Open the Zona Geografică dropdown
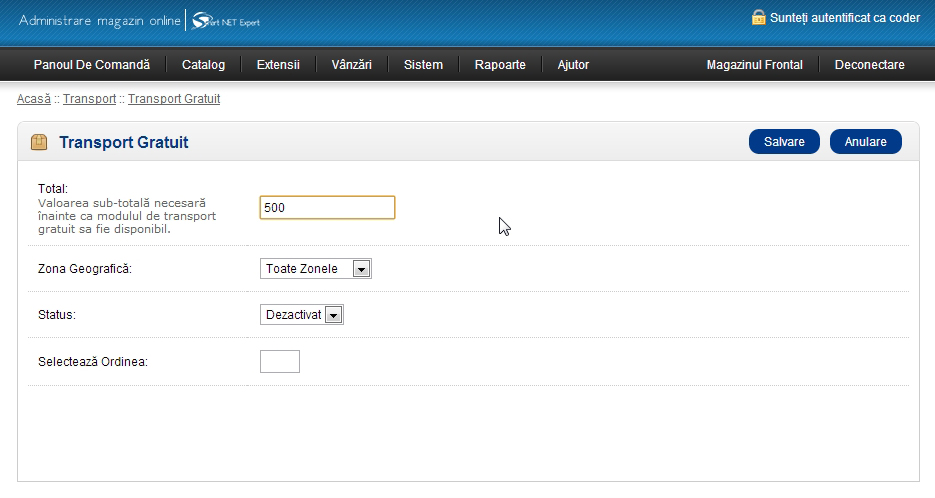Screen dimensions: 935x498 pos(315,268)
